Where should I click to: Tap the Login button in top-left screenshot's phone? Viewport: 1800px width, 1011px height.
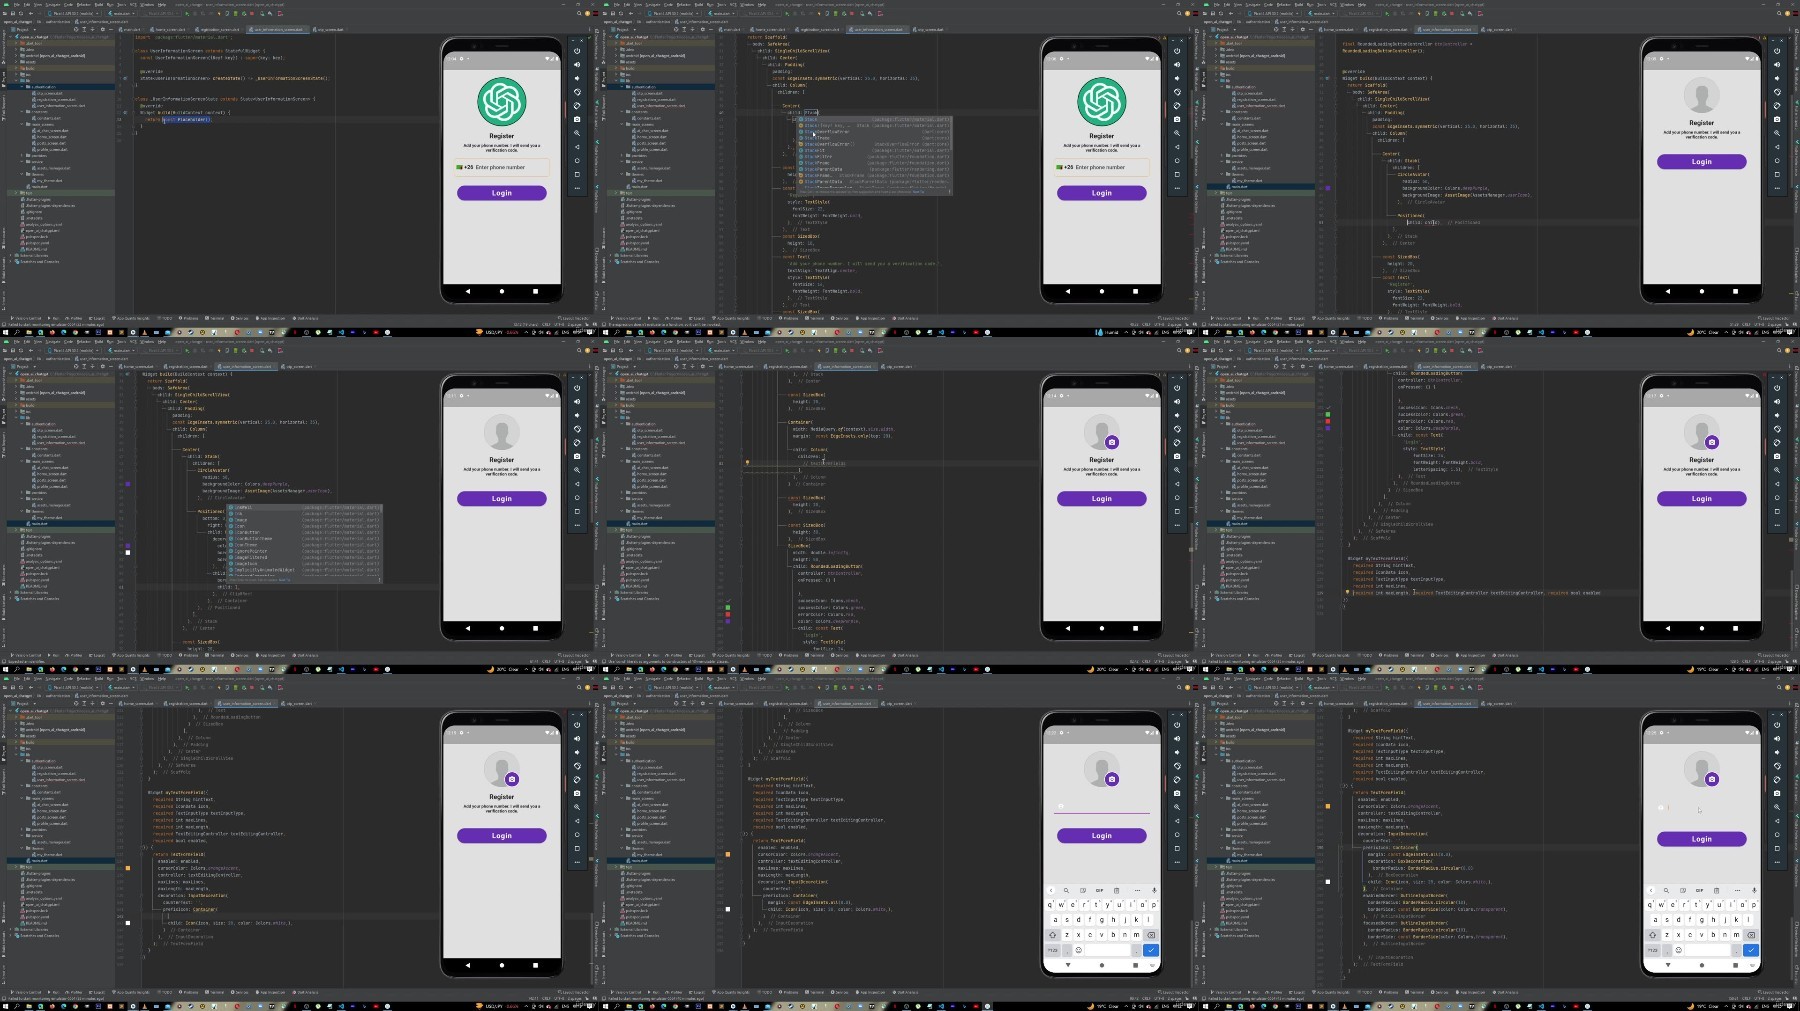point(502,193)
